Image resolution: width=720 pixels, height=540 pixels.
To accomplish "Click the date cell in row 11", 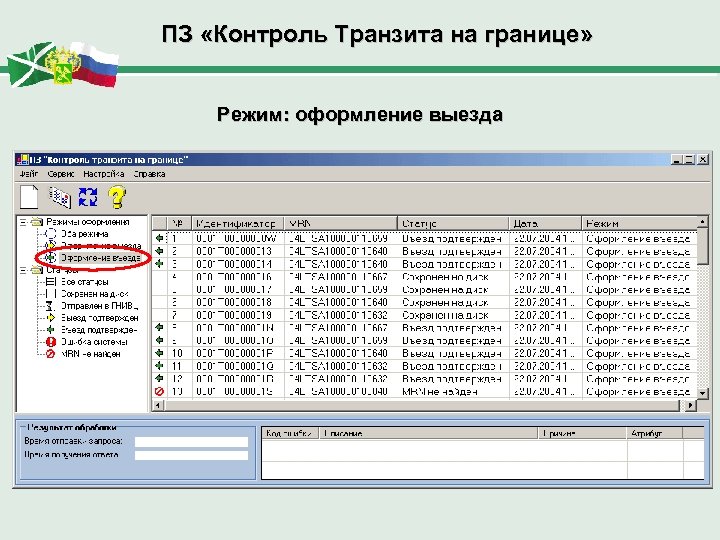I will (x=546, y=366).
